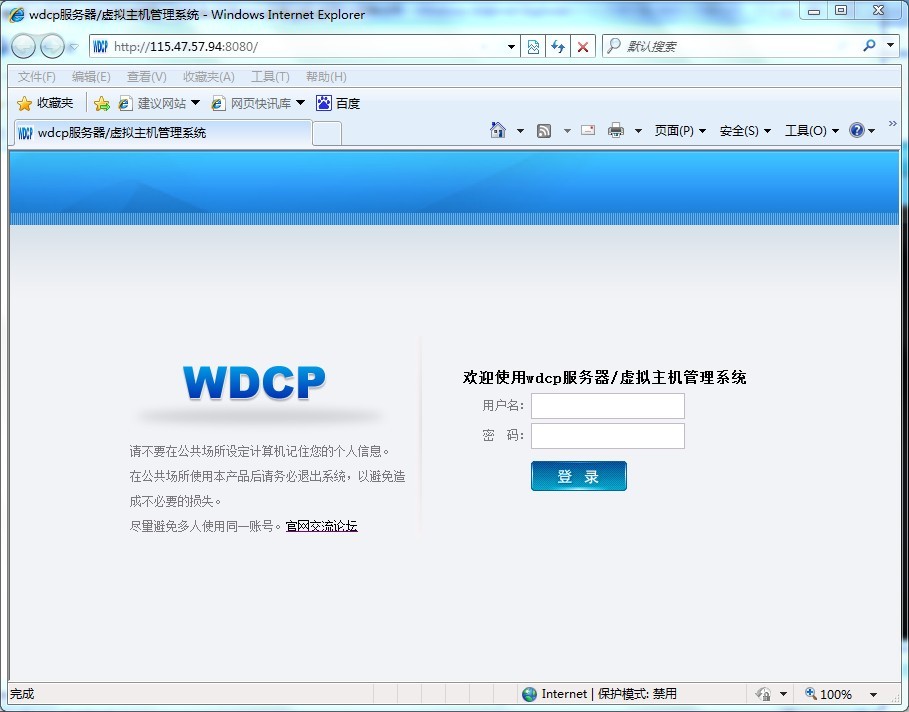
Task: Click the Refresh page icon
Action: coord(558,47)
